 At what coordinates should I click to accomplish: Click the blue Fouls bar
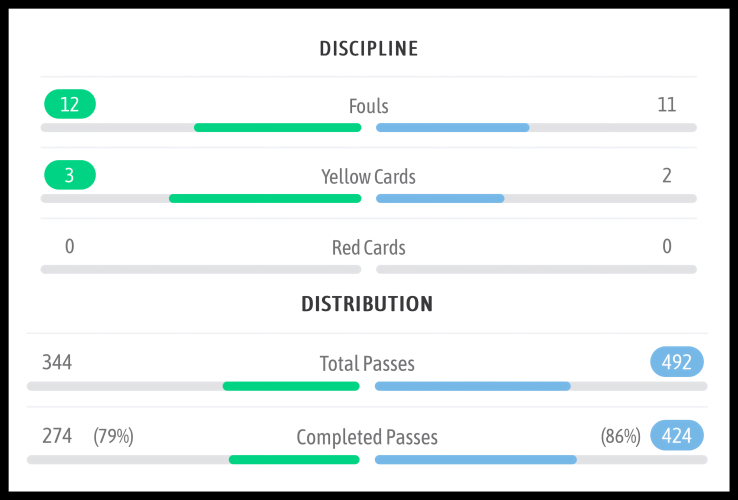click(x=452, y=128)
